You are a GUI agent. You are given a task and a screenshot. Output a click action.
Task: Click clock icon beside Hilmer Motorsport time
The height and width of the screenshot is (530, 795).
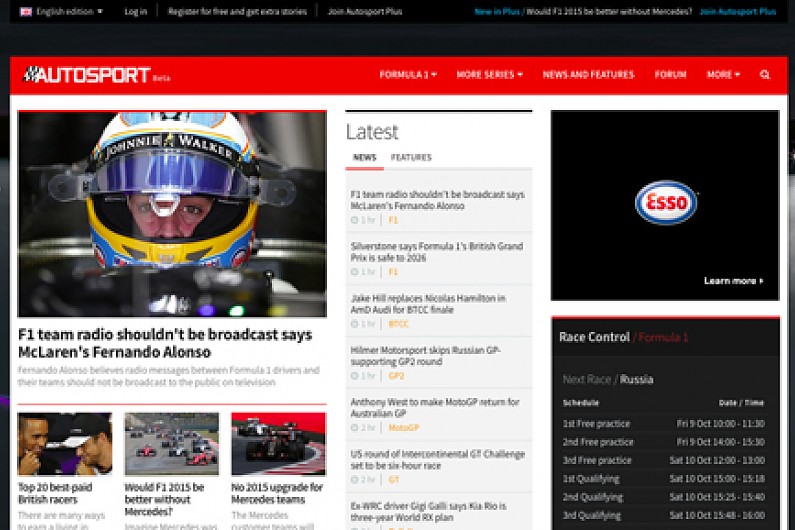point(354,376)
